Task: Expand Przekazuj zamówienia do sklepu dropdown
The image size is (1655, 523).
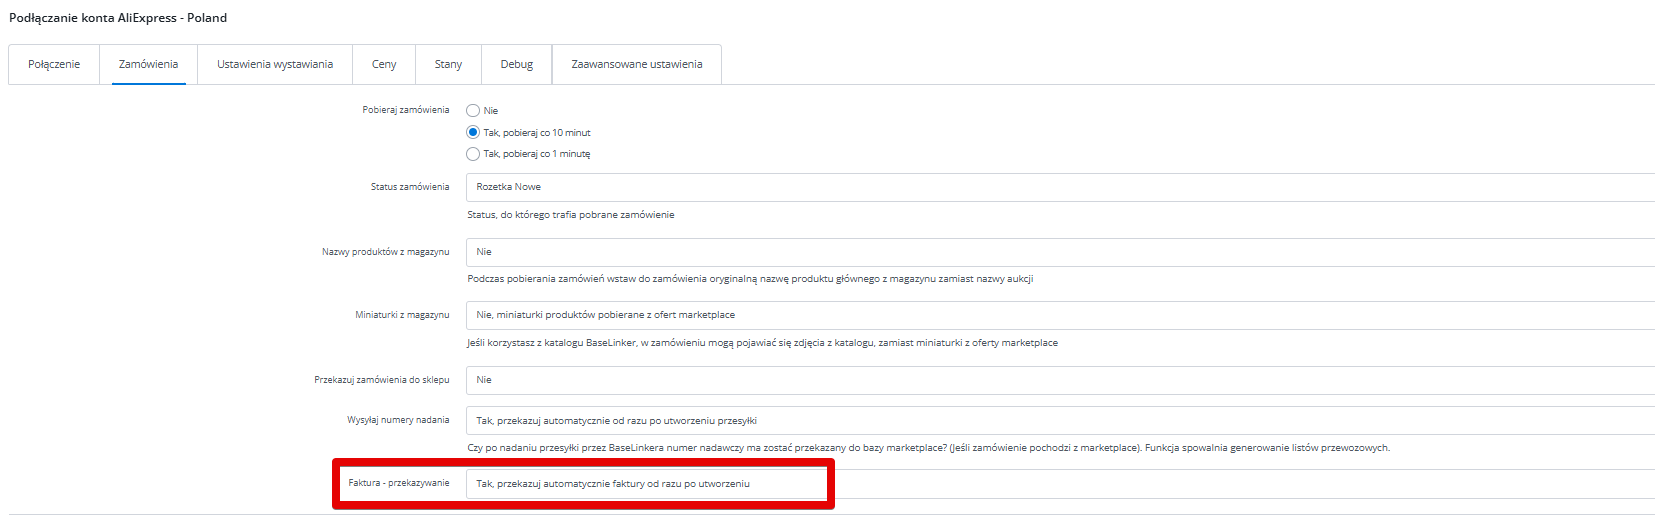Action: (1060, 380)
